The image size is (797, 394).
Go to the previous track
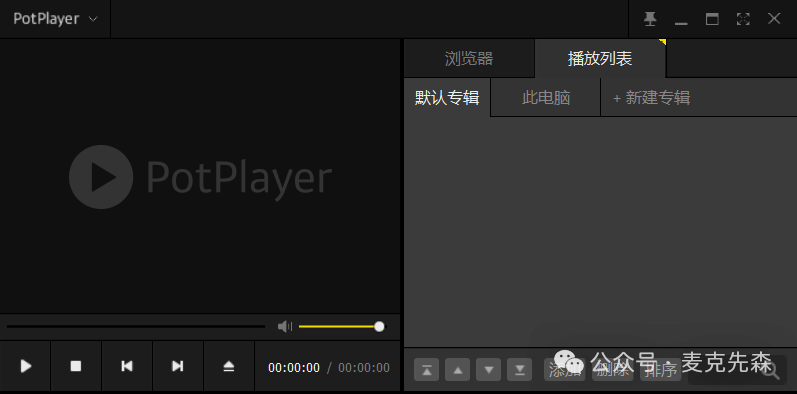coord(127,366)
